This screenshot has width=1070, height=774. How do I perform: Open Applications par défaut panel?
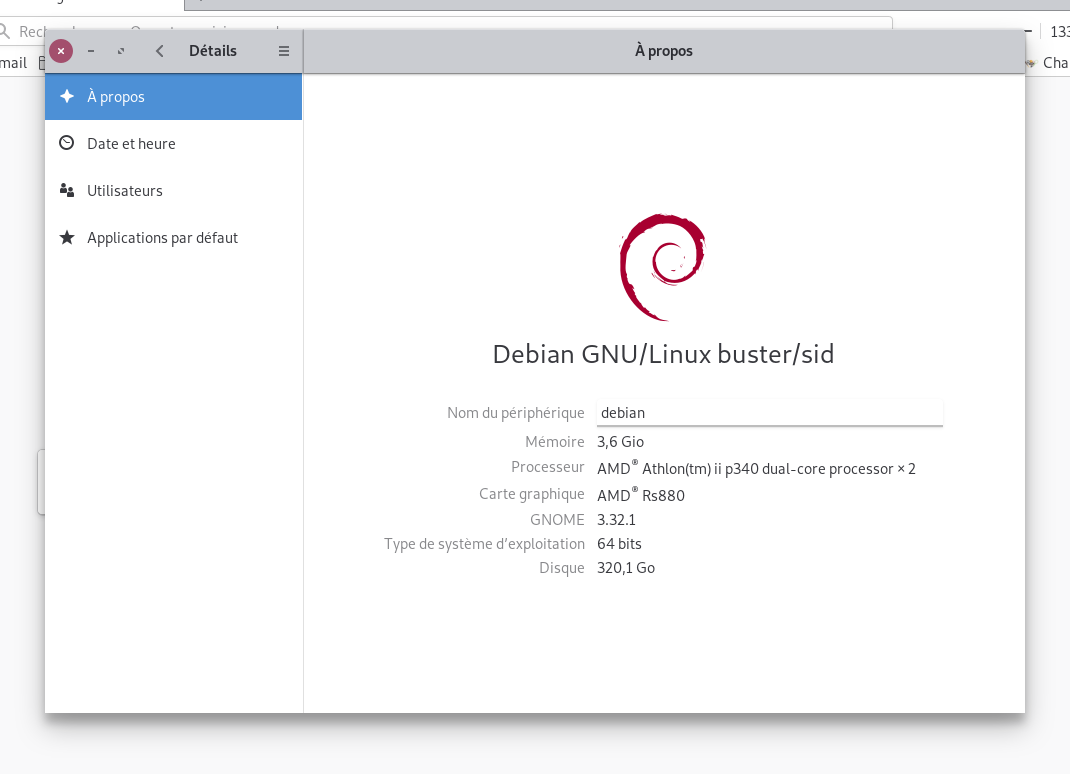[x=173, y=238]
